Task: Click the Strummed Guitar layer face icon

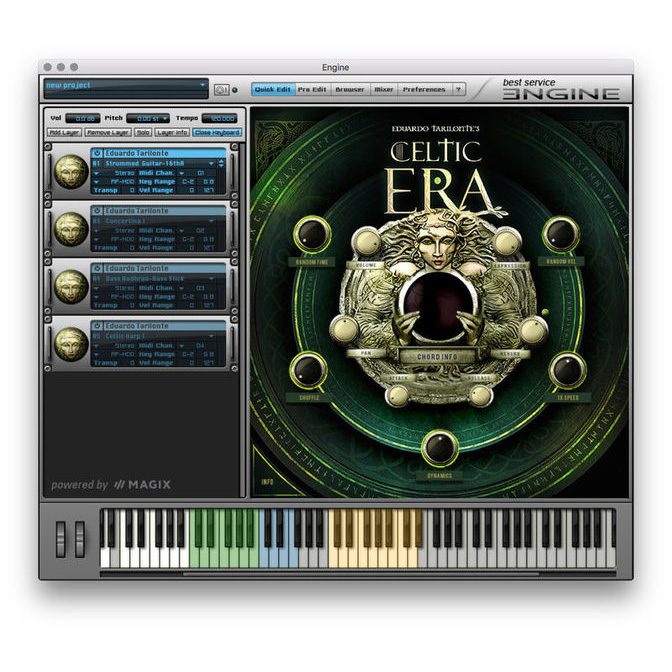Action: point(71,171)
